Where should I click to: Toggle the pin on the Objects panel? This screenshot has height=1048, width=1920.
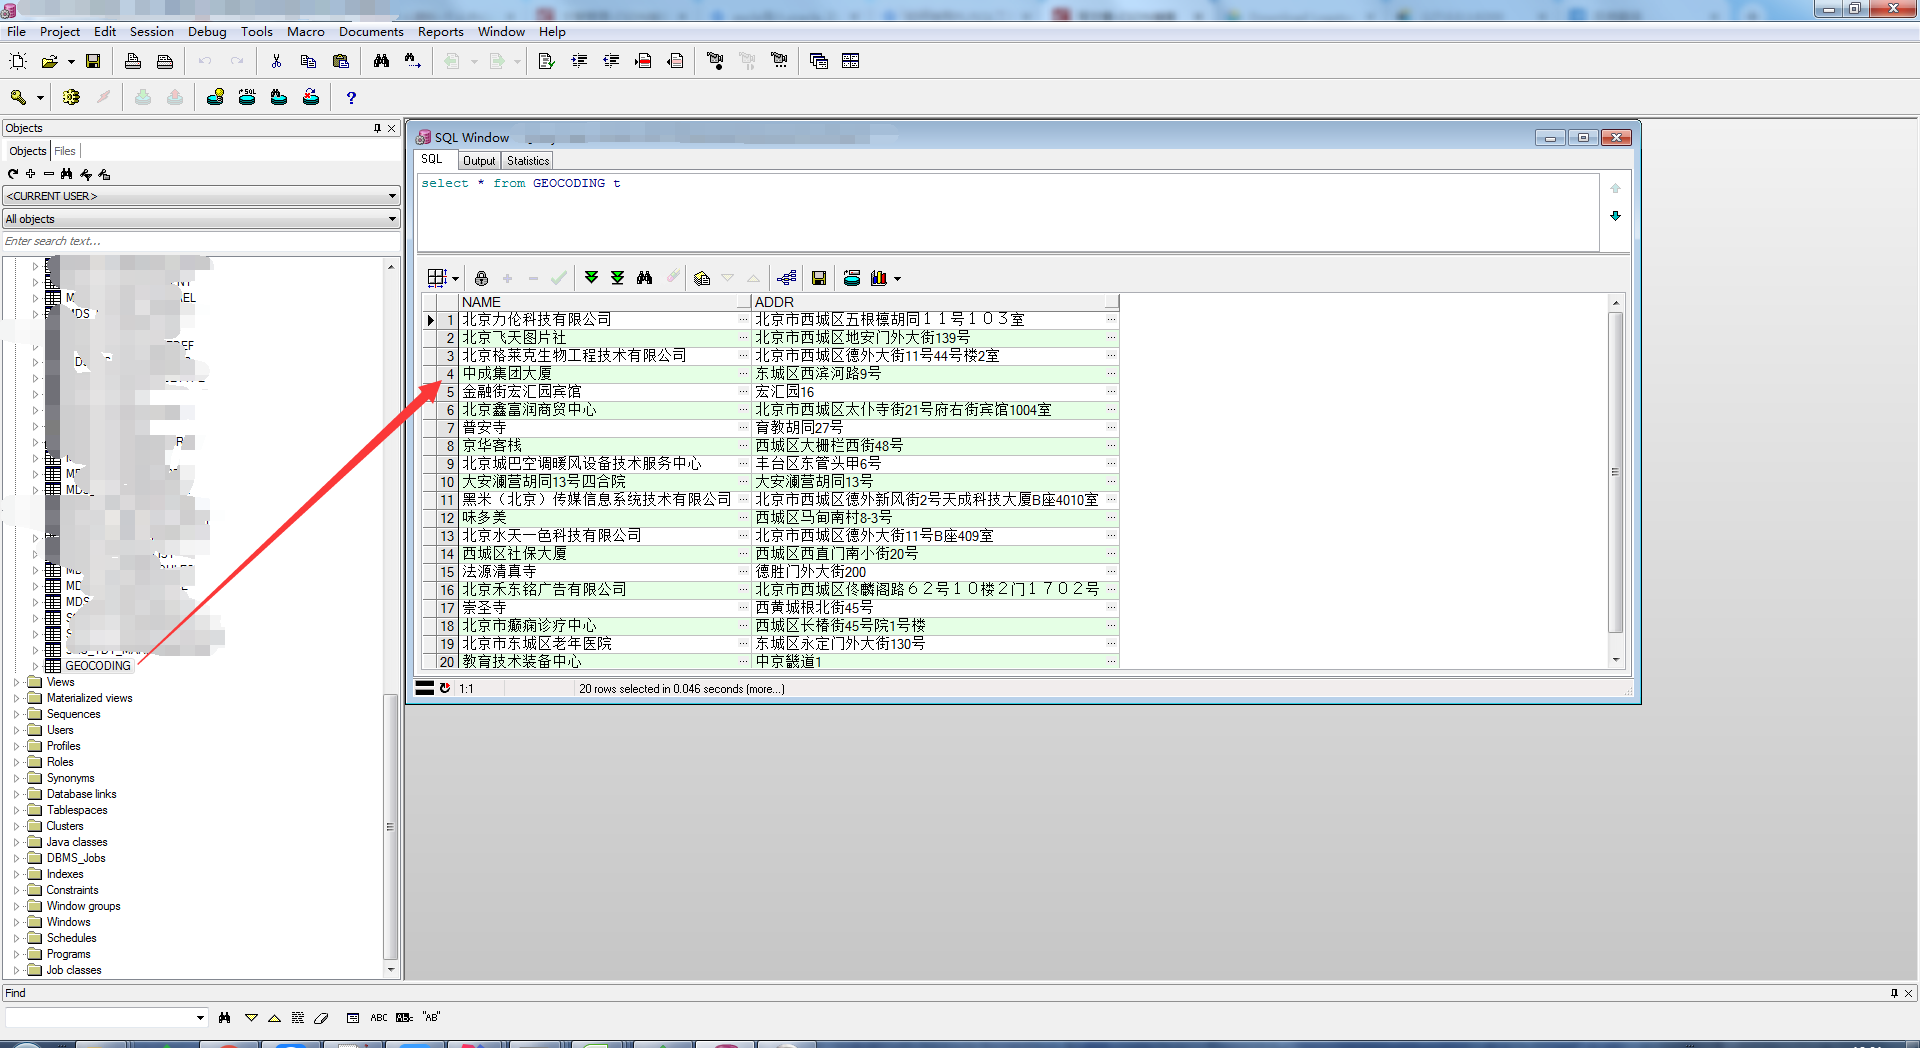point(377,128)
